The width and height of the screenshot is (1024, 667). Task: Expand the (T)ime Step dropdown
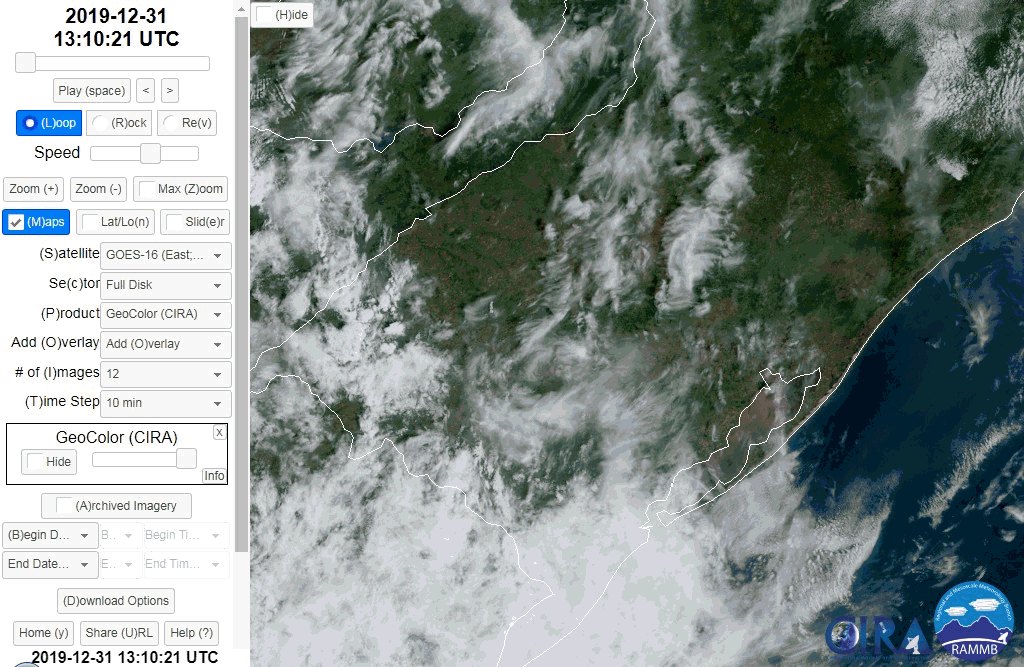(x=166, y=403)
